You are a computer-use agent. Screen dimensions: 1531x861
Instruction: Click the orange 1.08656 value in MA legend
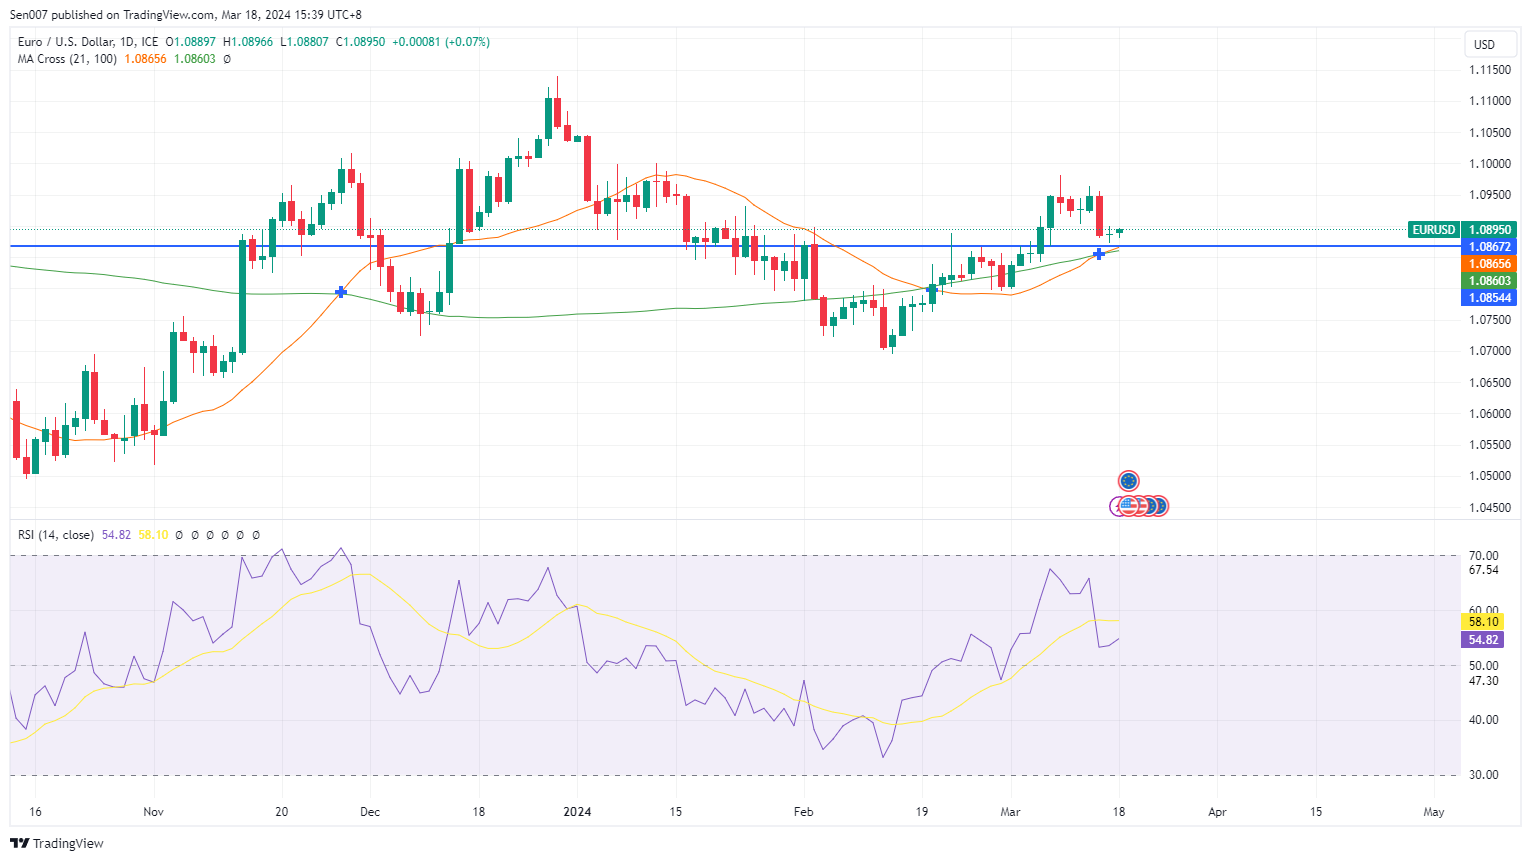tap(144, 59)
